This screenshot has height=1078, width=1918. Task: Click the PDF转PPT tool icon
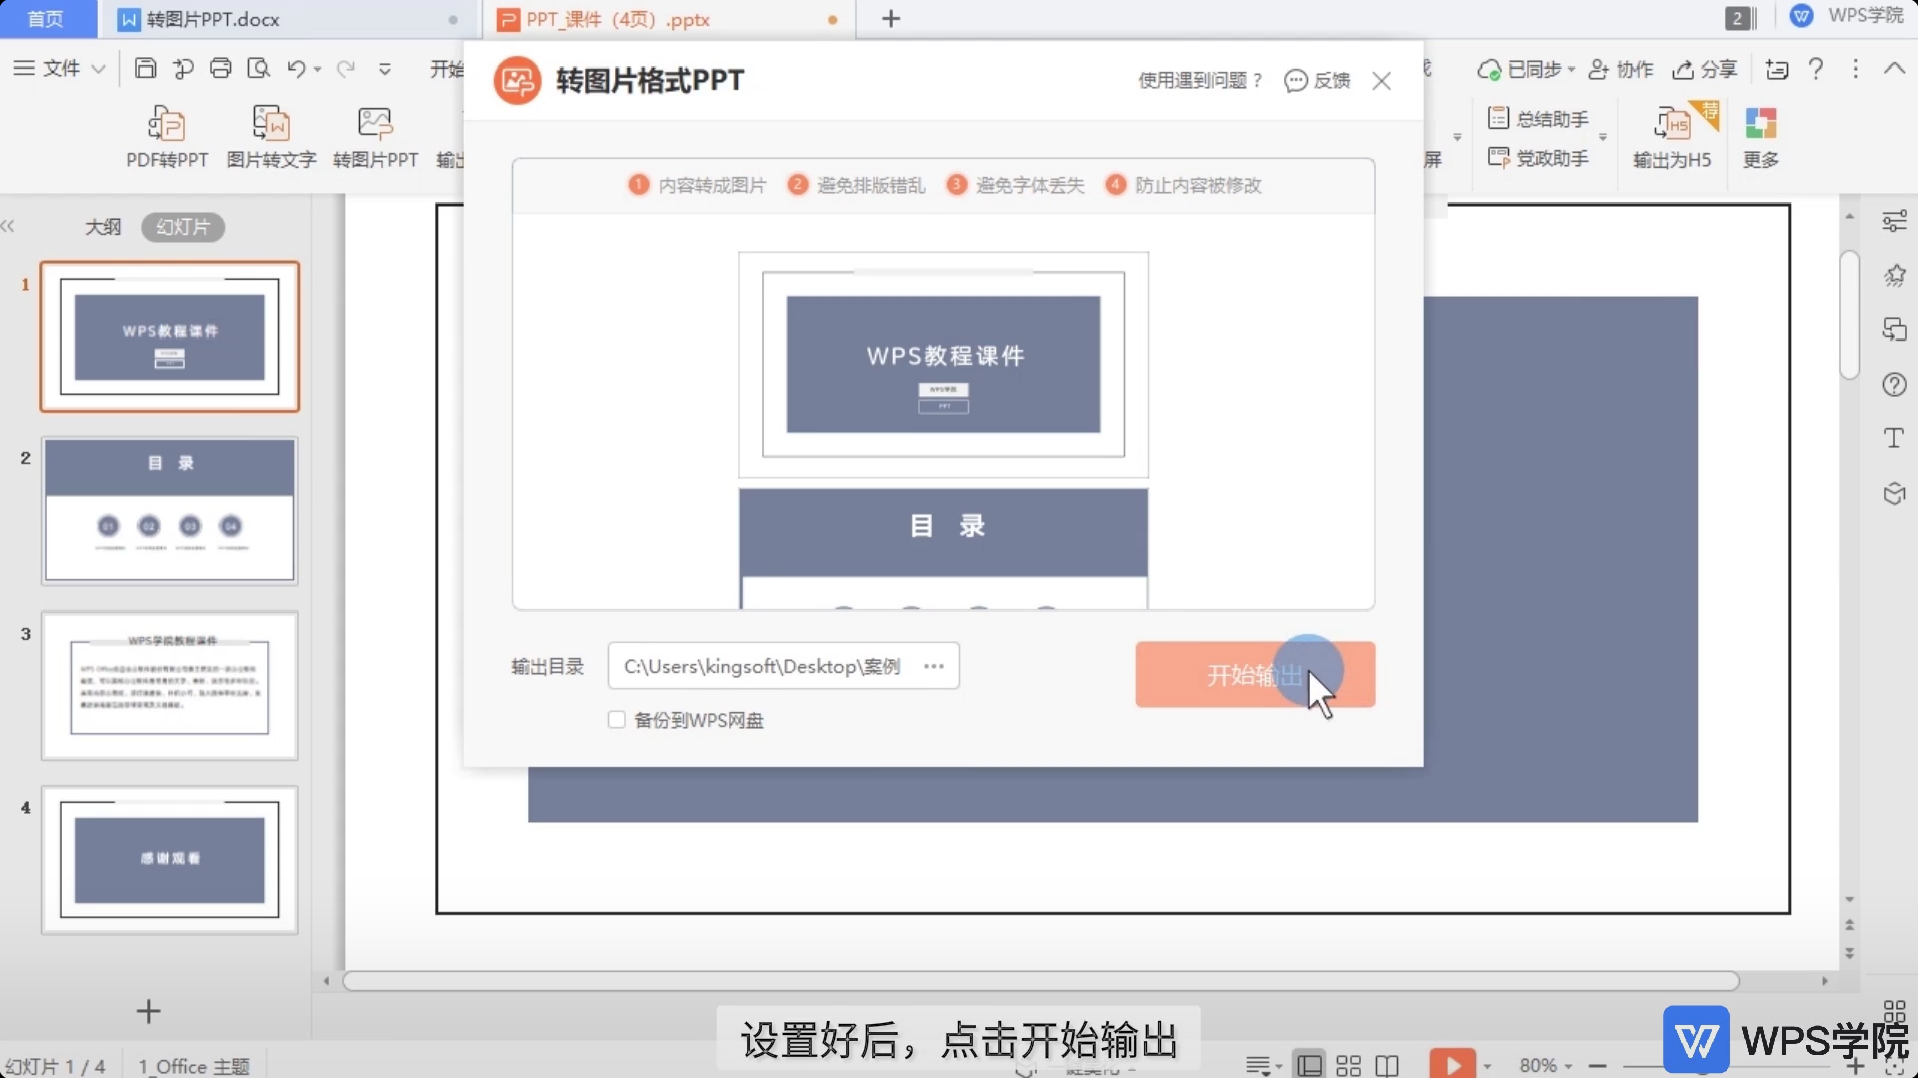(x=167, y=126)
